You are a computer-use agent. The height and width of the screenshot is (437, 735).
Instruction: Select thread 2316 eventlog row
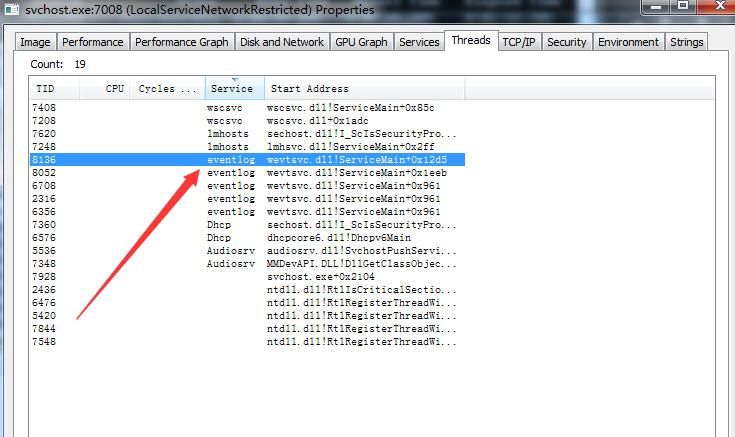(x=248, y=199)
